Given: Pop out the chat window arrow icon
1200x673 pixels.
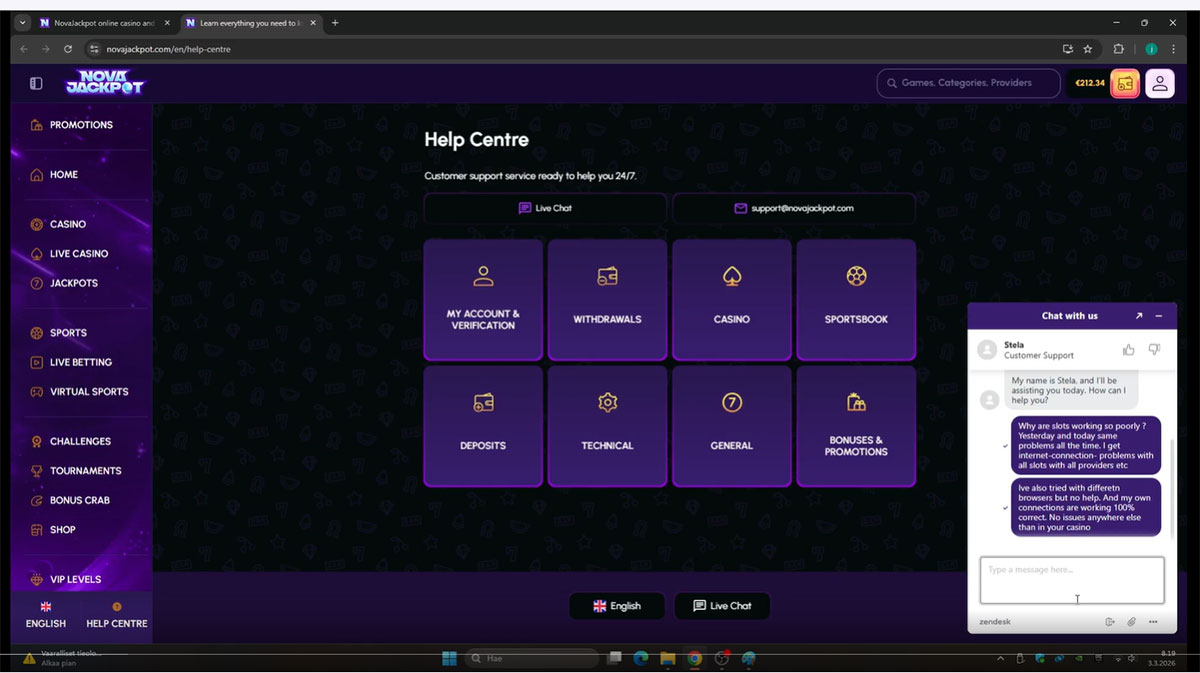Looking at the screenshot, I should coord(1138,316).
